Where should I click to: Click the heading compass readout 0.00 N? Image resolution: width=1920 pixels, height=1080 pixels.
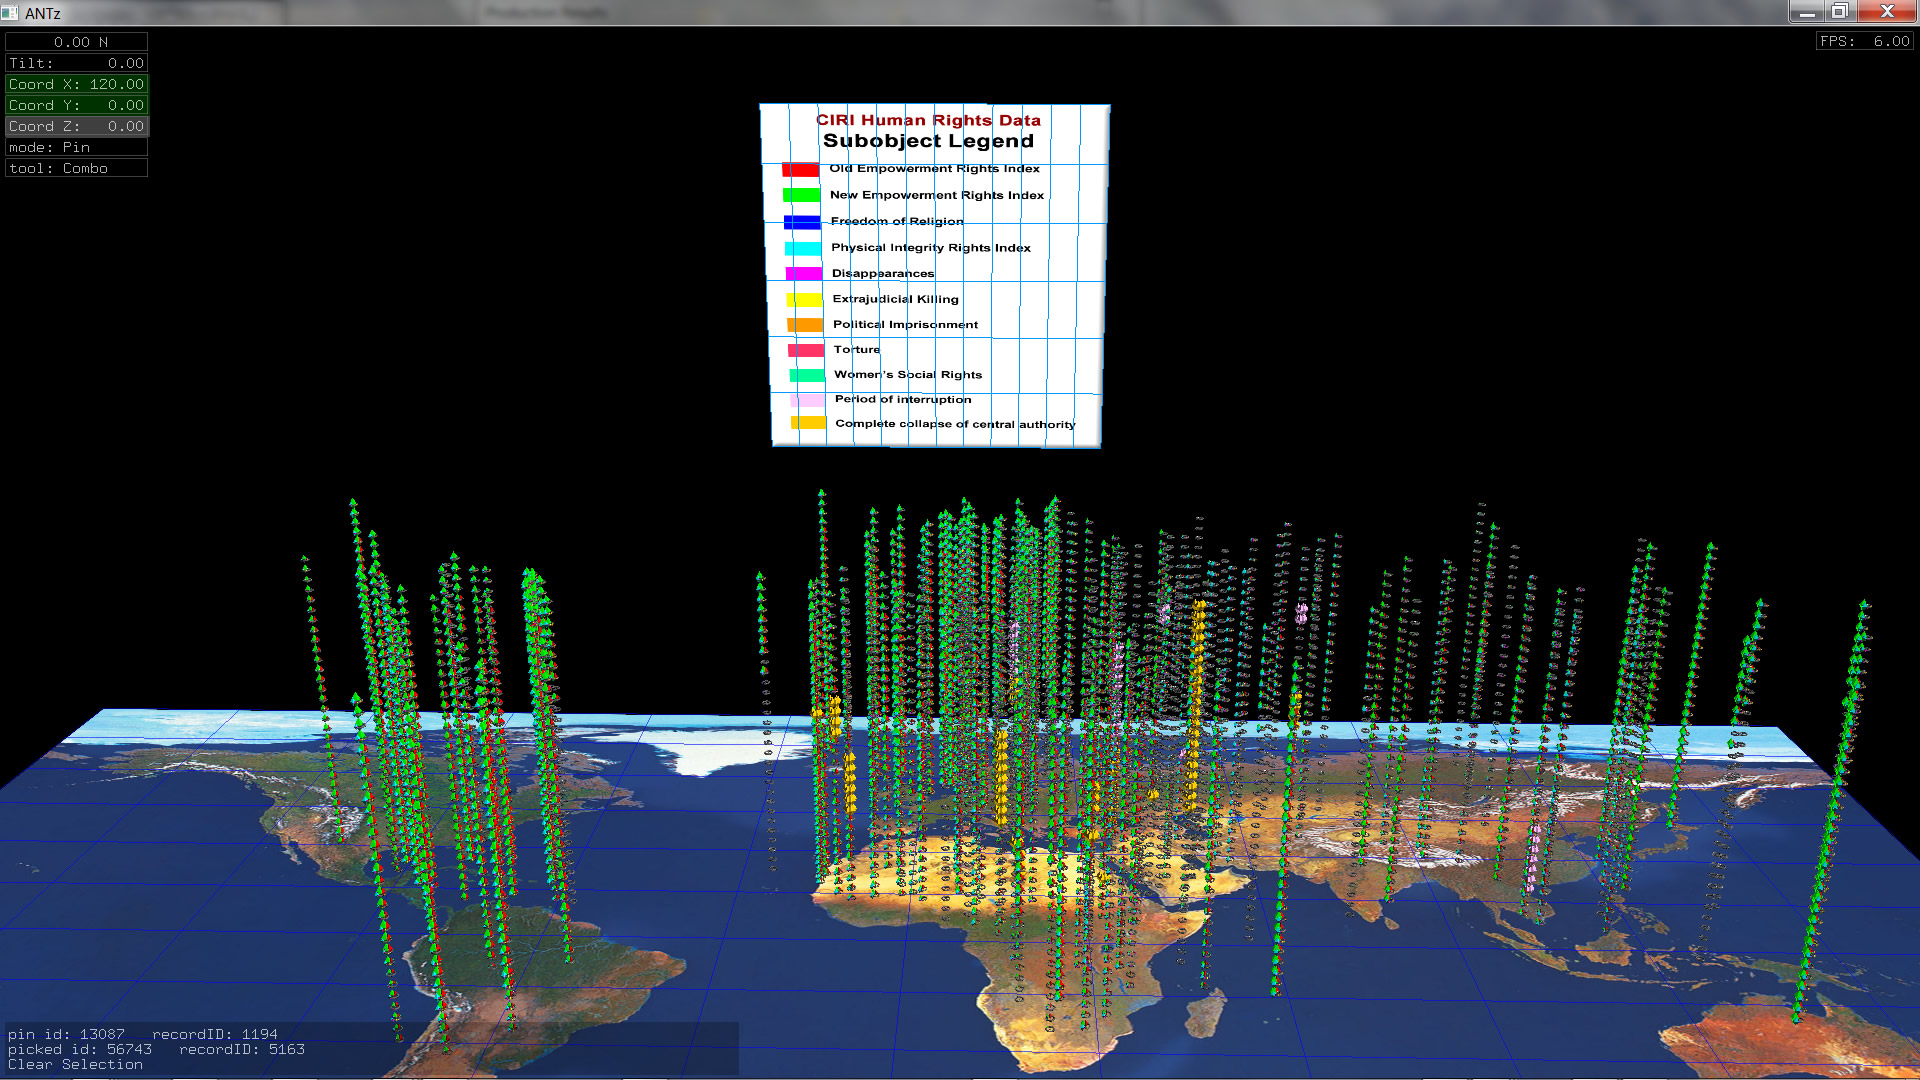point(76,42)
